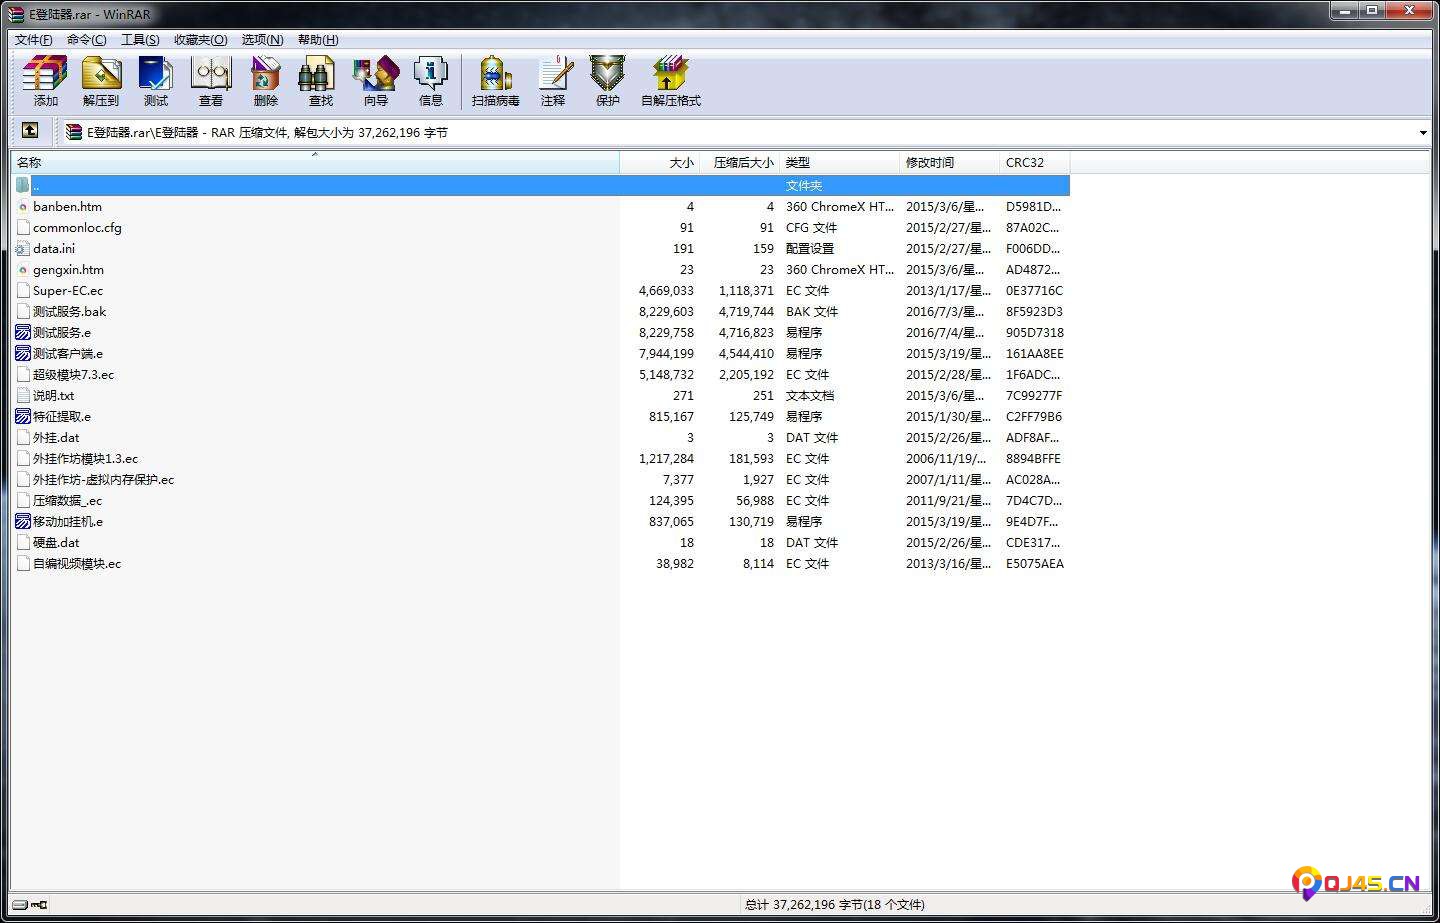Click the 添加 (Add) toolbar icon

coord(45,81)
